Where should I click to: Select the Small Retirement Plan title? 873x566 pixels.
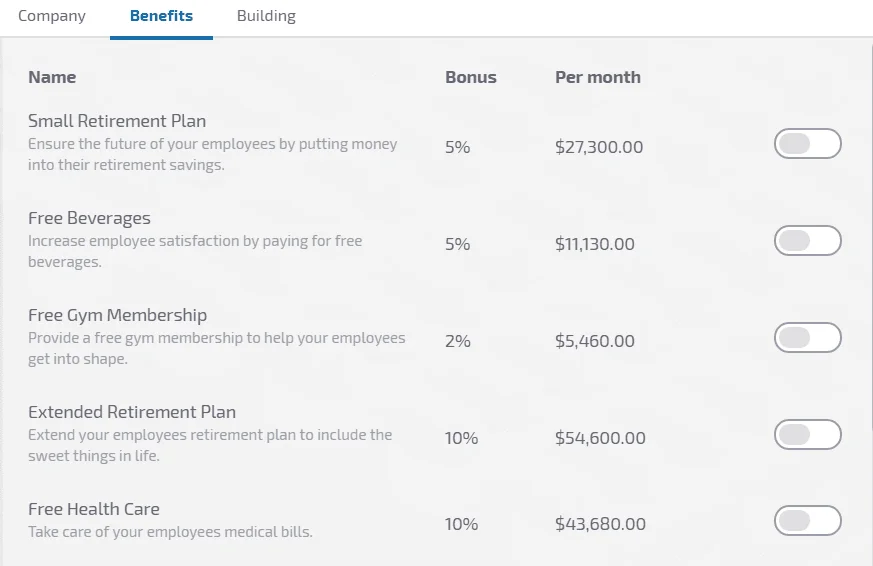117,121
